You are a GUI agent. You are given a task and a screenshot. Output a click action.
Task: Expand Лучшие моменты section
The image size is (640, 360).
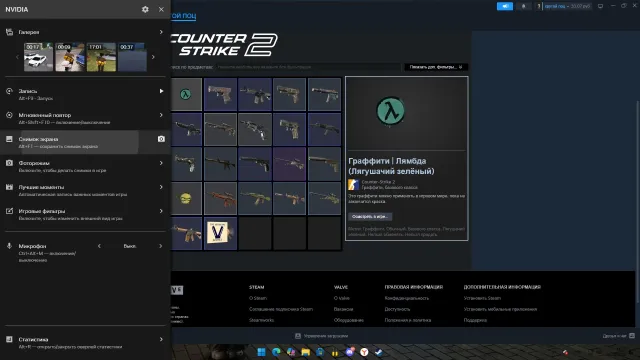point(161,187)
